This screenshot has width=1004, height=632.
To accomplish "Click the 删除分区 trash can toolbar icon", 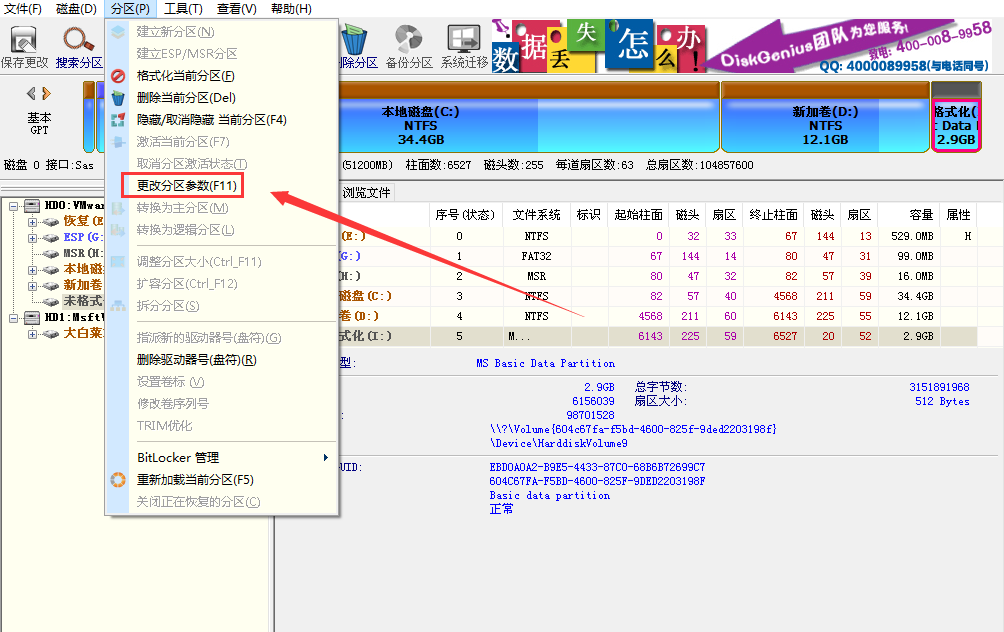I will click(x=354, y=40).
